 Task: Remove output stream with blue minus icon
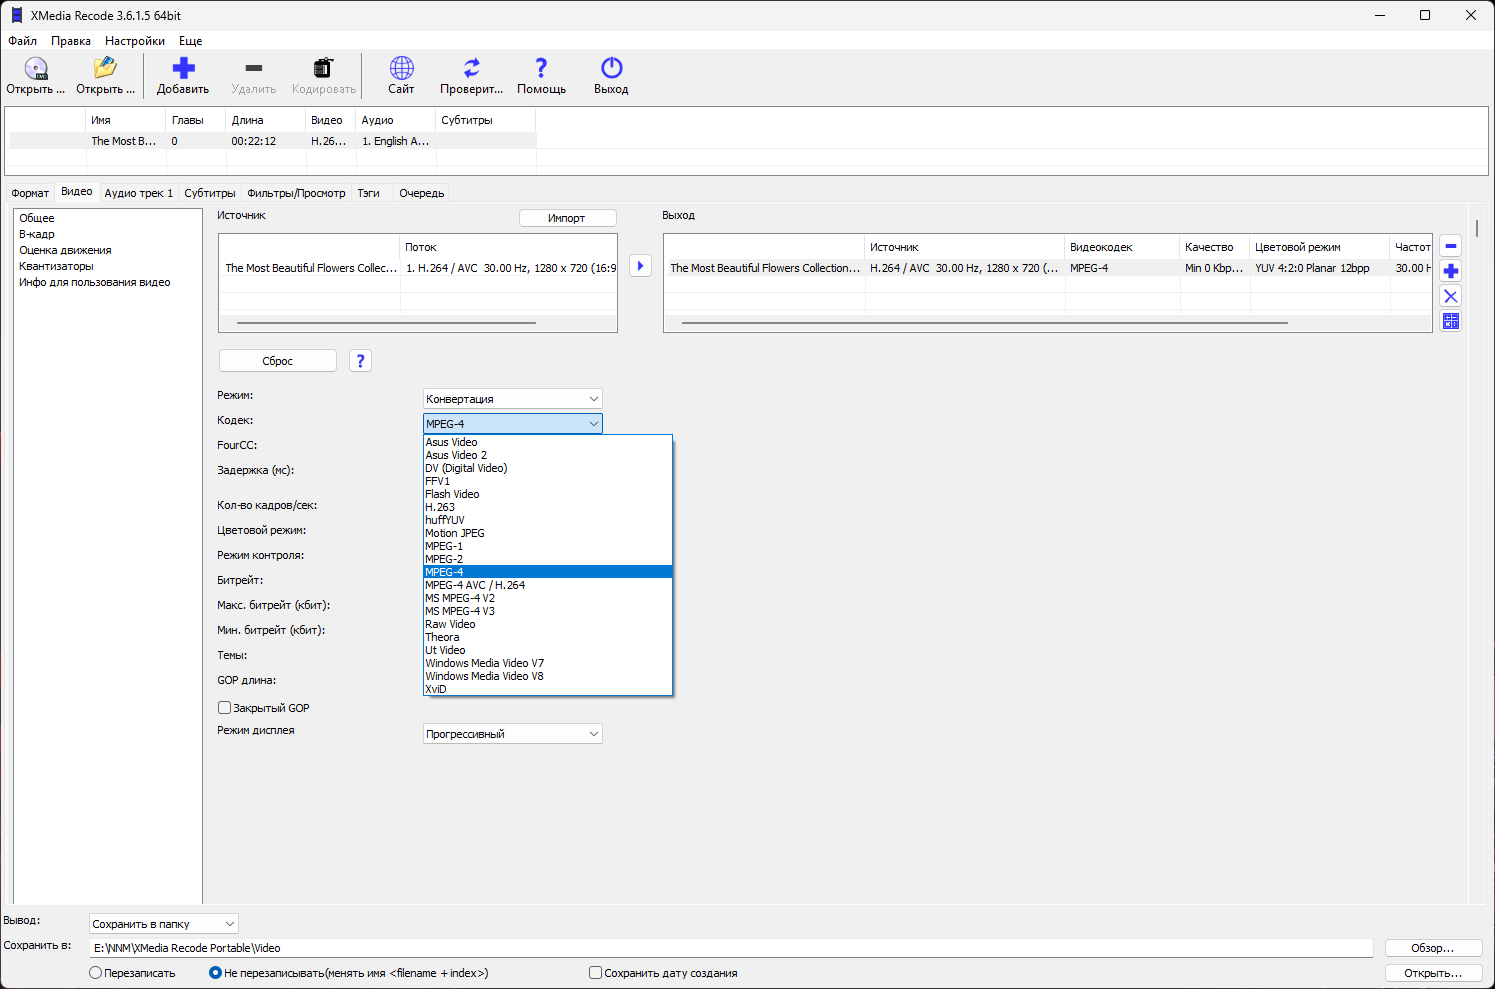click(x=1451, y=246)
